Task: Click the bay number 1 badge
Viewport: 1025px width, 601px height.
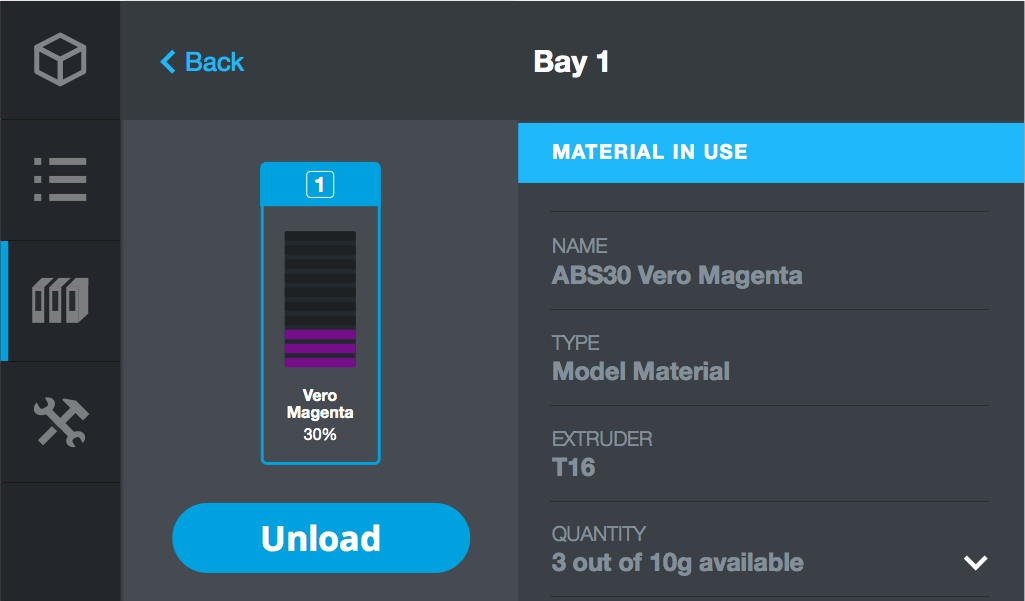Action: tap(320, 184)
